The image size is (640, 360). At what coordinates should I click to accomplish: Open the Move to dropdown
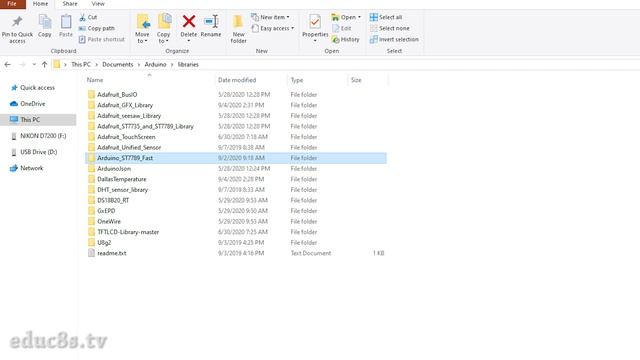point(142,29)
